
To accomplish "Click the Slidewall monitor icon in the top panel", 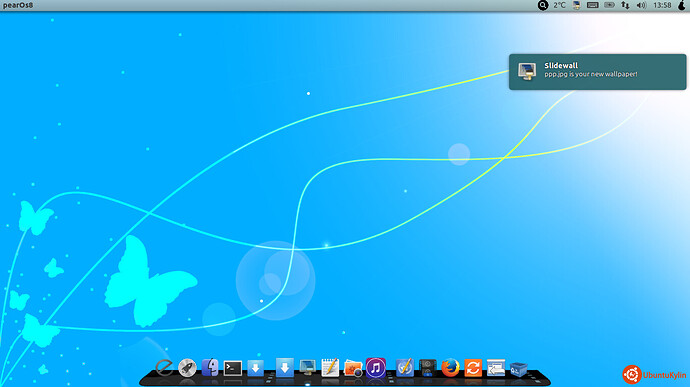I will click(576, 5).
